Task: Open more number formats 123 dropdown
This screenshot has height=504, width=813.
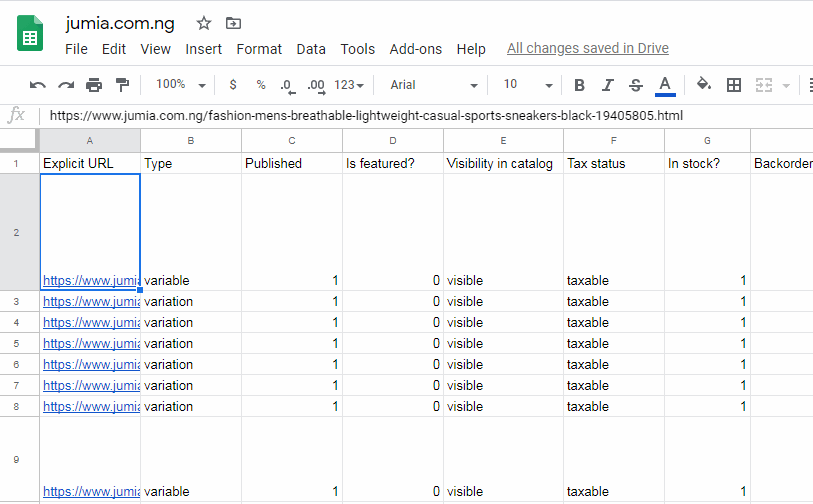Action: pyautogui.click(x=349, y=85)
